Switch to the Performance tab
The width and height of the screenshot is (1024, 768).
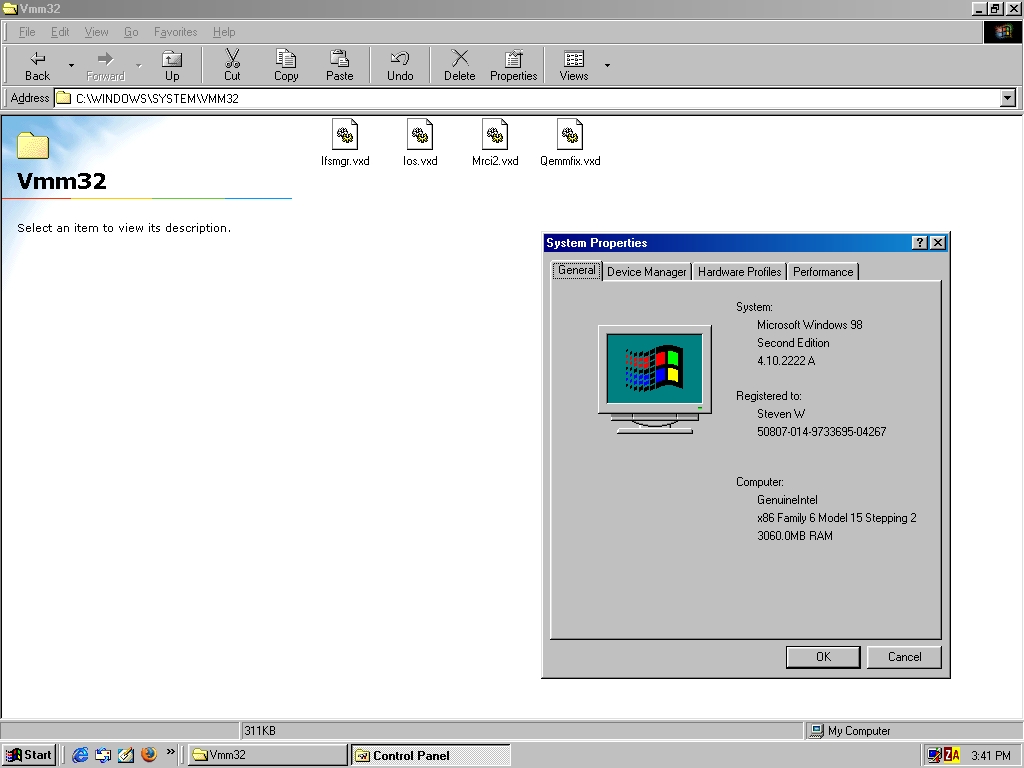click(x=823, y=272)
